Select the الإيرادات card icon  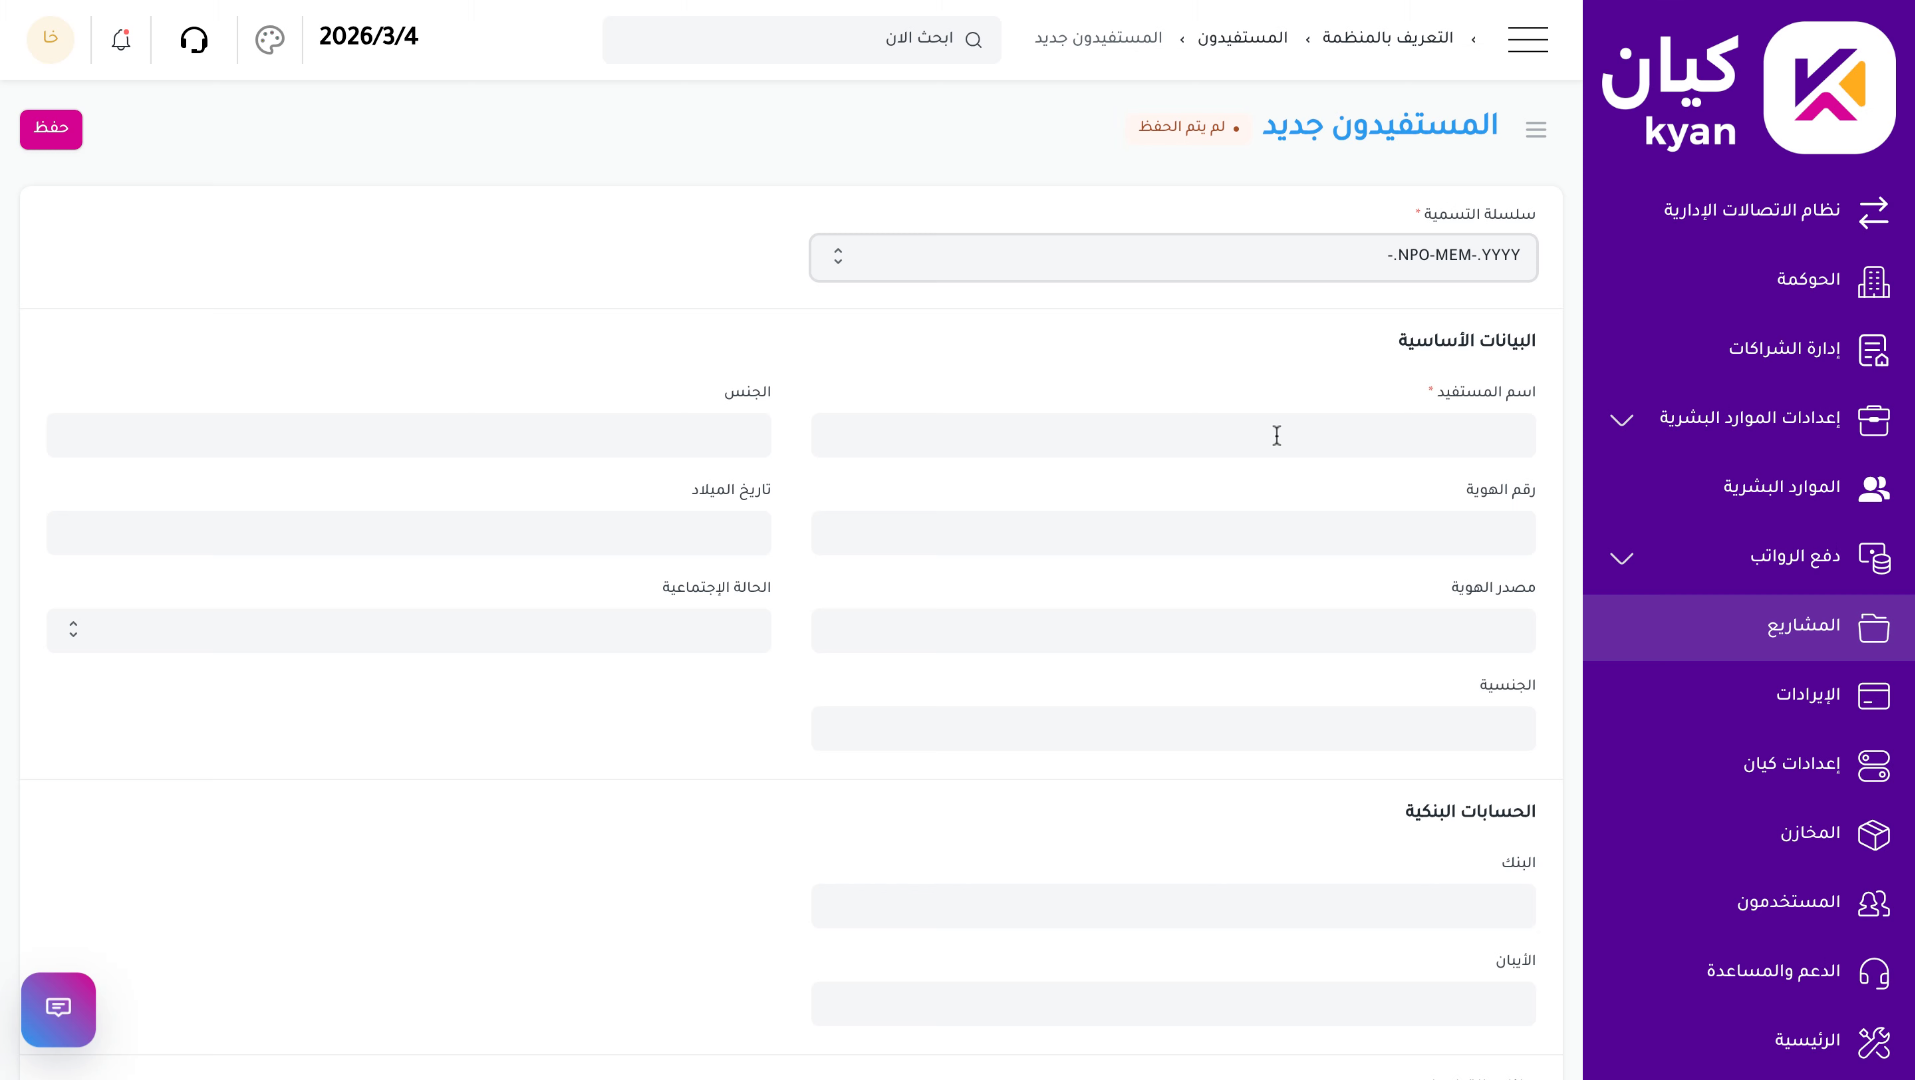click(x=1874, y=696)
